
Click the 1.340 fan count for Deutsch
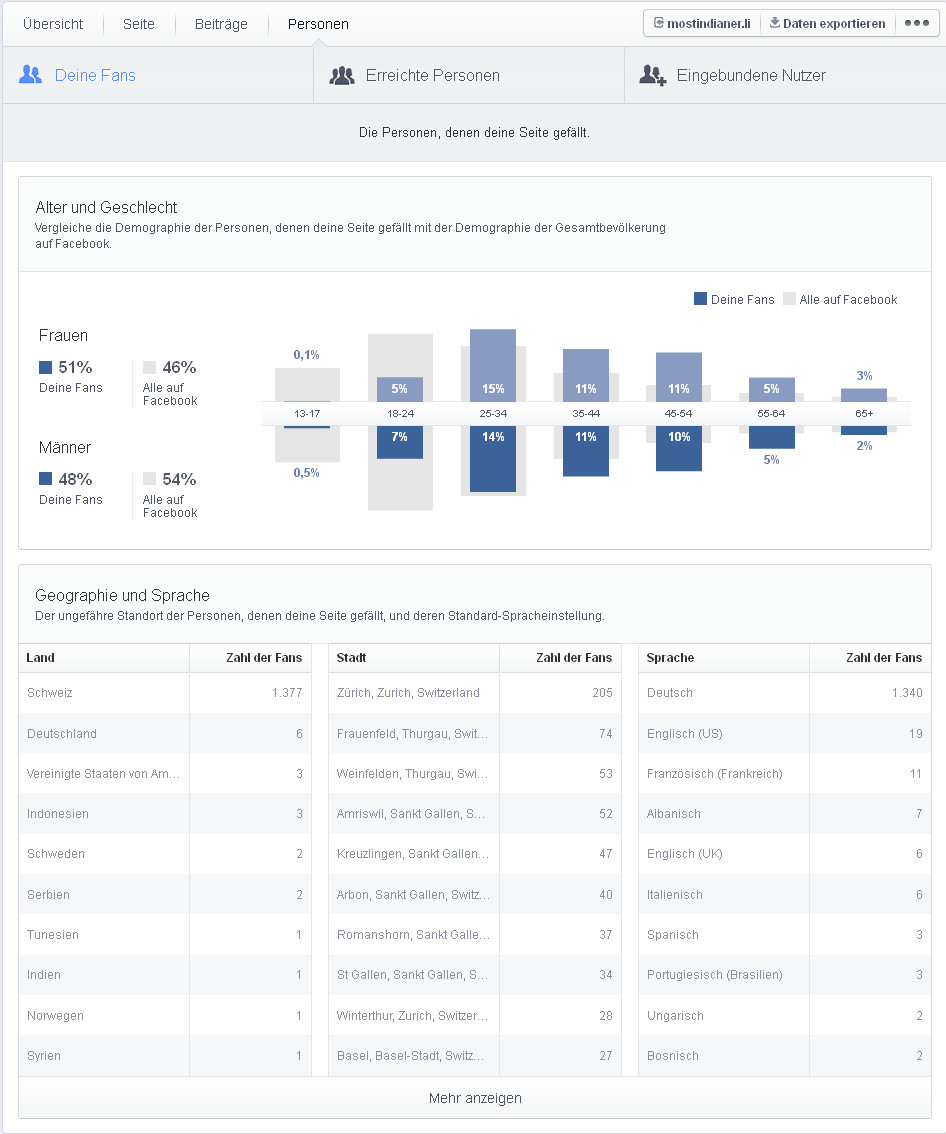pyautogui.click(x=907, y=693)
